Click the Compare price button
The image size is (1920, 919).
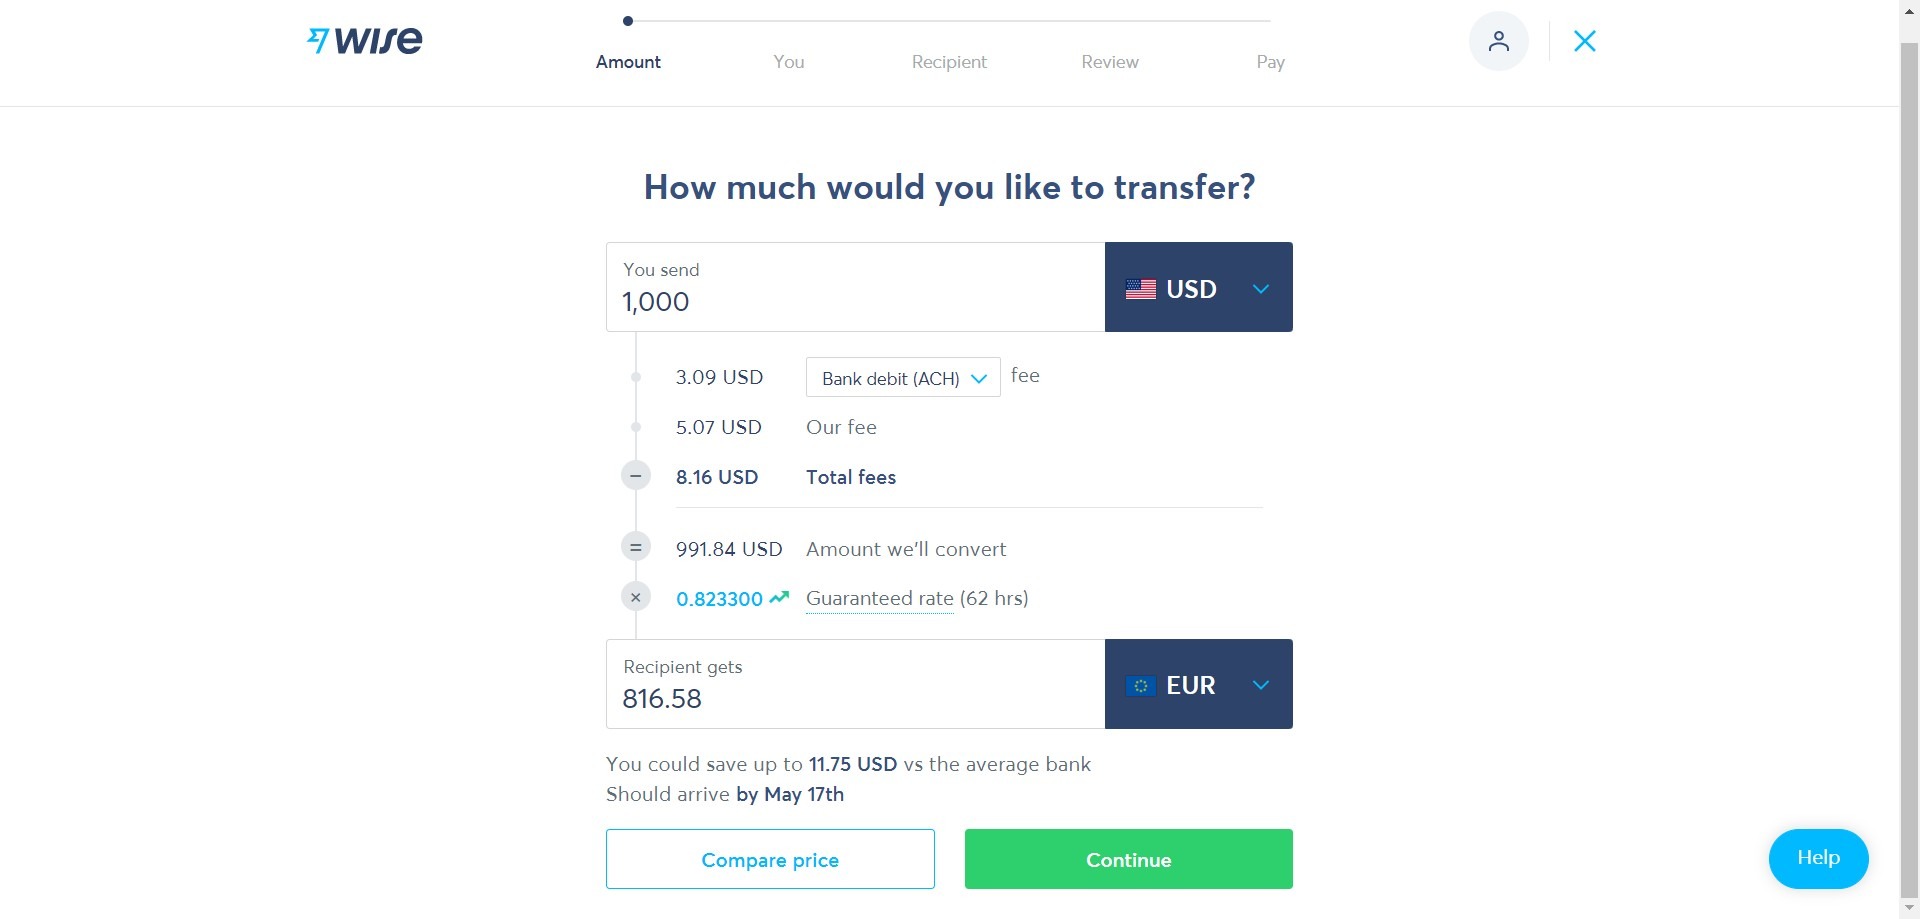[x=770, y=859]
